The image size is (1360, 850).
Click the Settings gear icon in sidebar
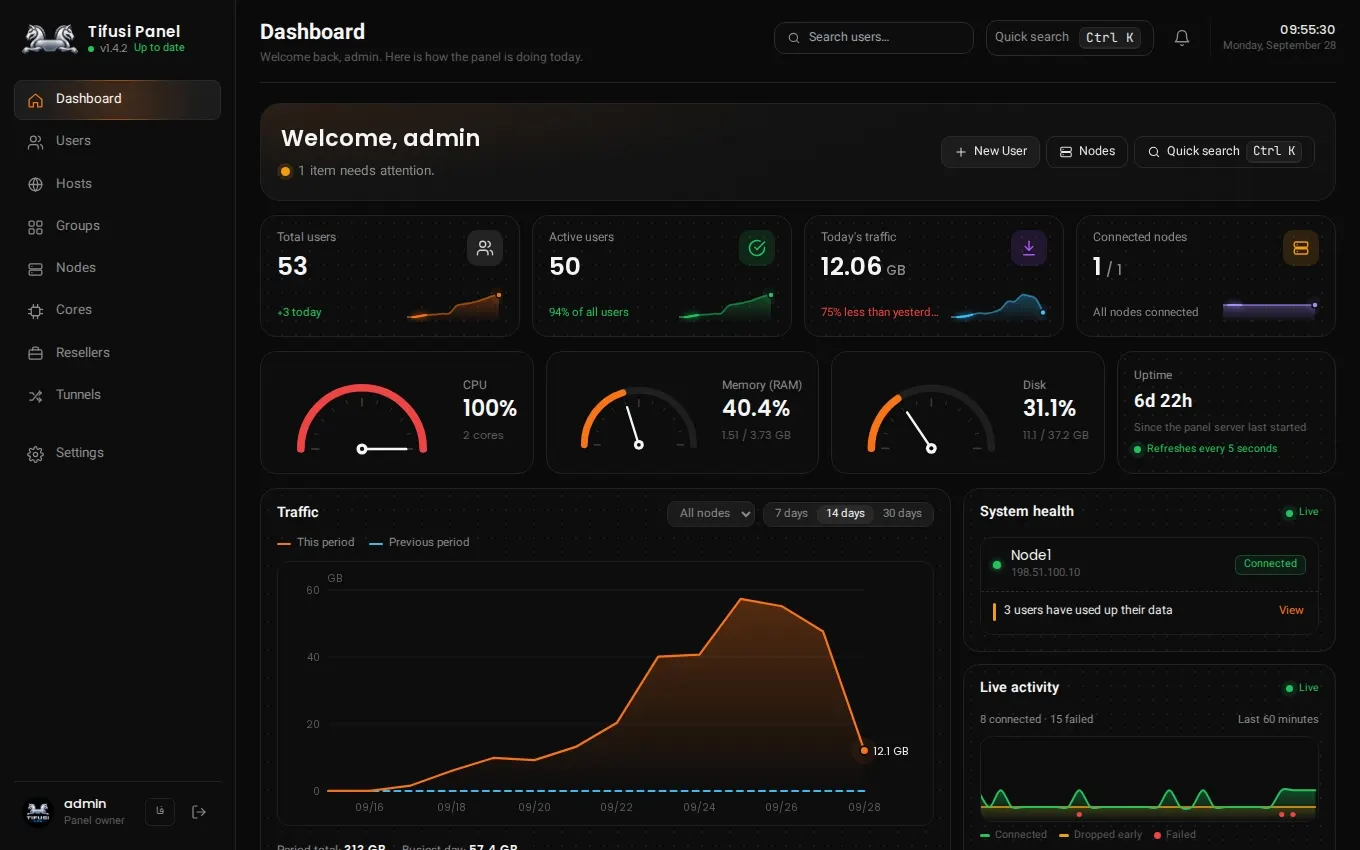click(x=36, y=454)
